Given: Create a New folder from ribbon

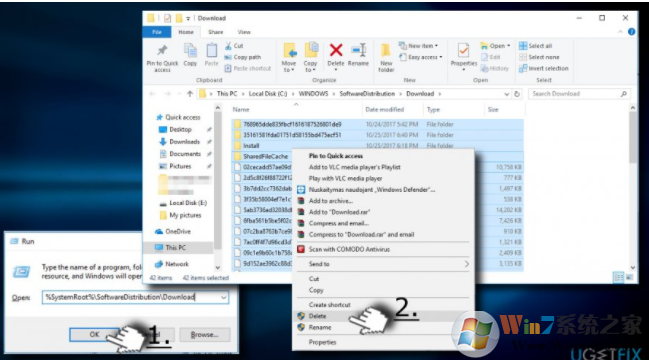Looking at the screenshot, I should point(386,58).
